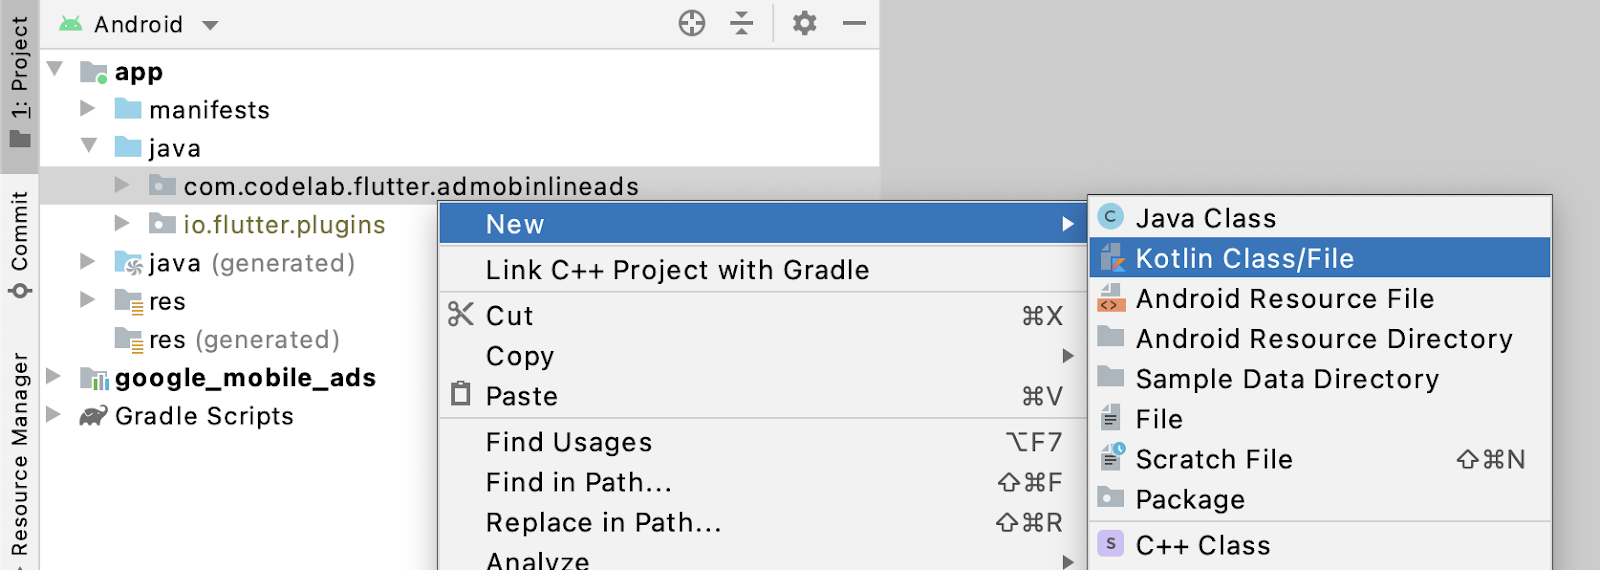
Task: Expand the manifests folder
Action: [x=88, y=108]
